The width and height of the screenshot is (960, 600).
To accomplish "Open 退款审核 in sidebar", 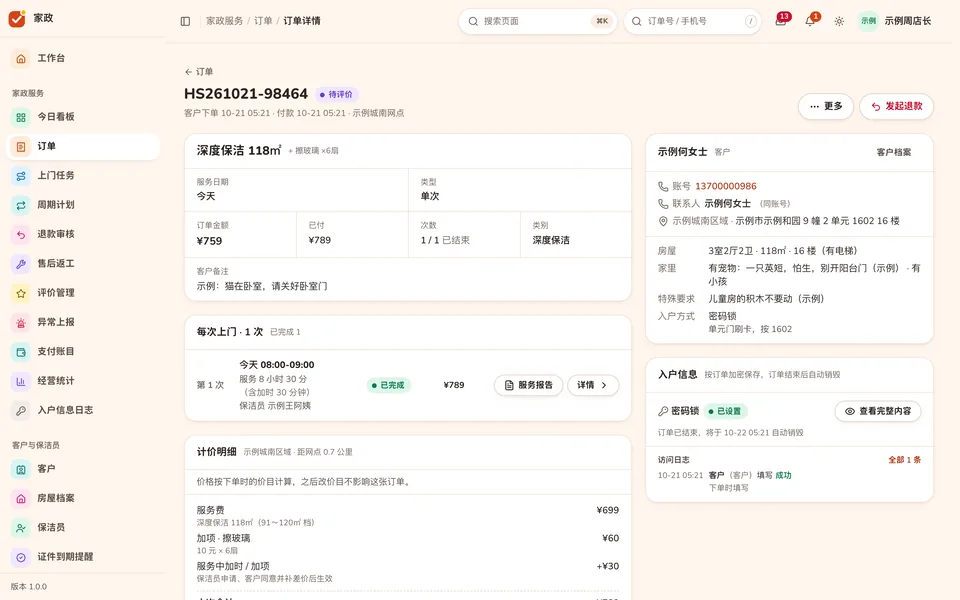I will [x=83, y=234].
